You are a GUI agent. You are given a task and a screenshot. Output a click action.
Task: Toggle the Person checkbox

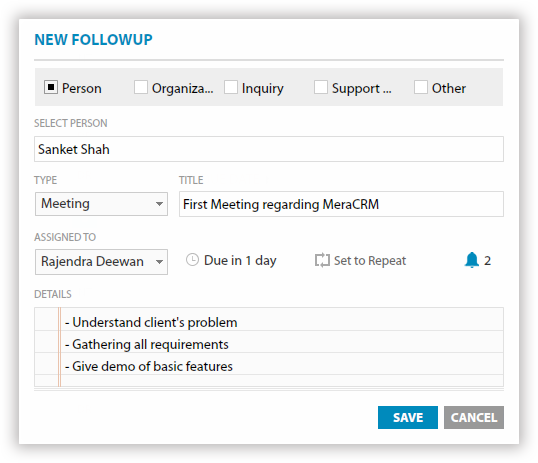point(51,87)
